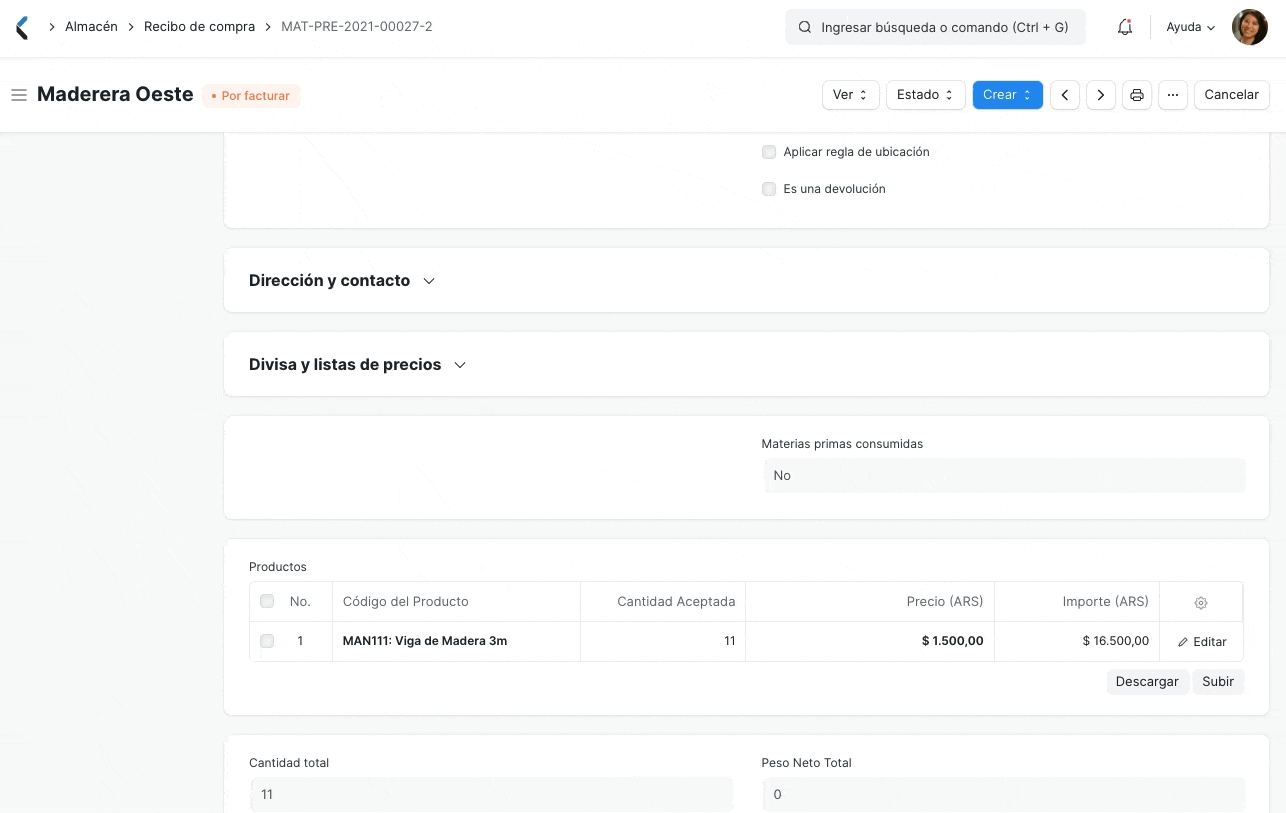Focus the search or command input
The width and height of the screenshot is (1286, 813).
tap(935, 27)
